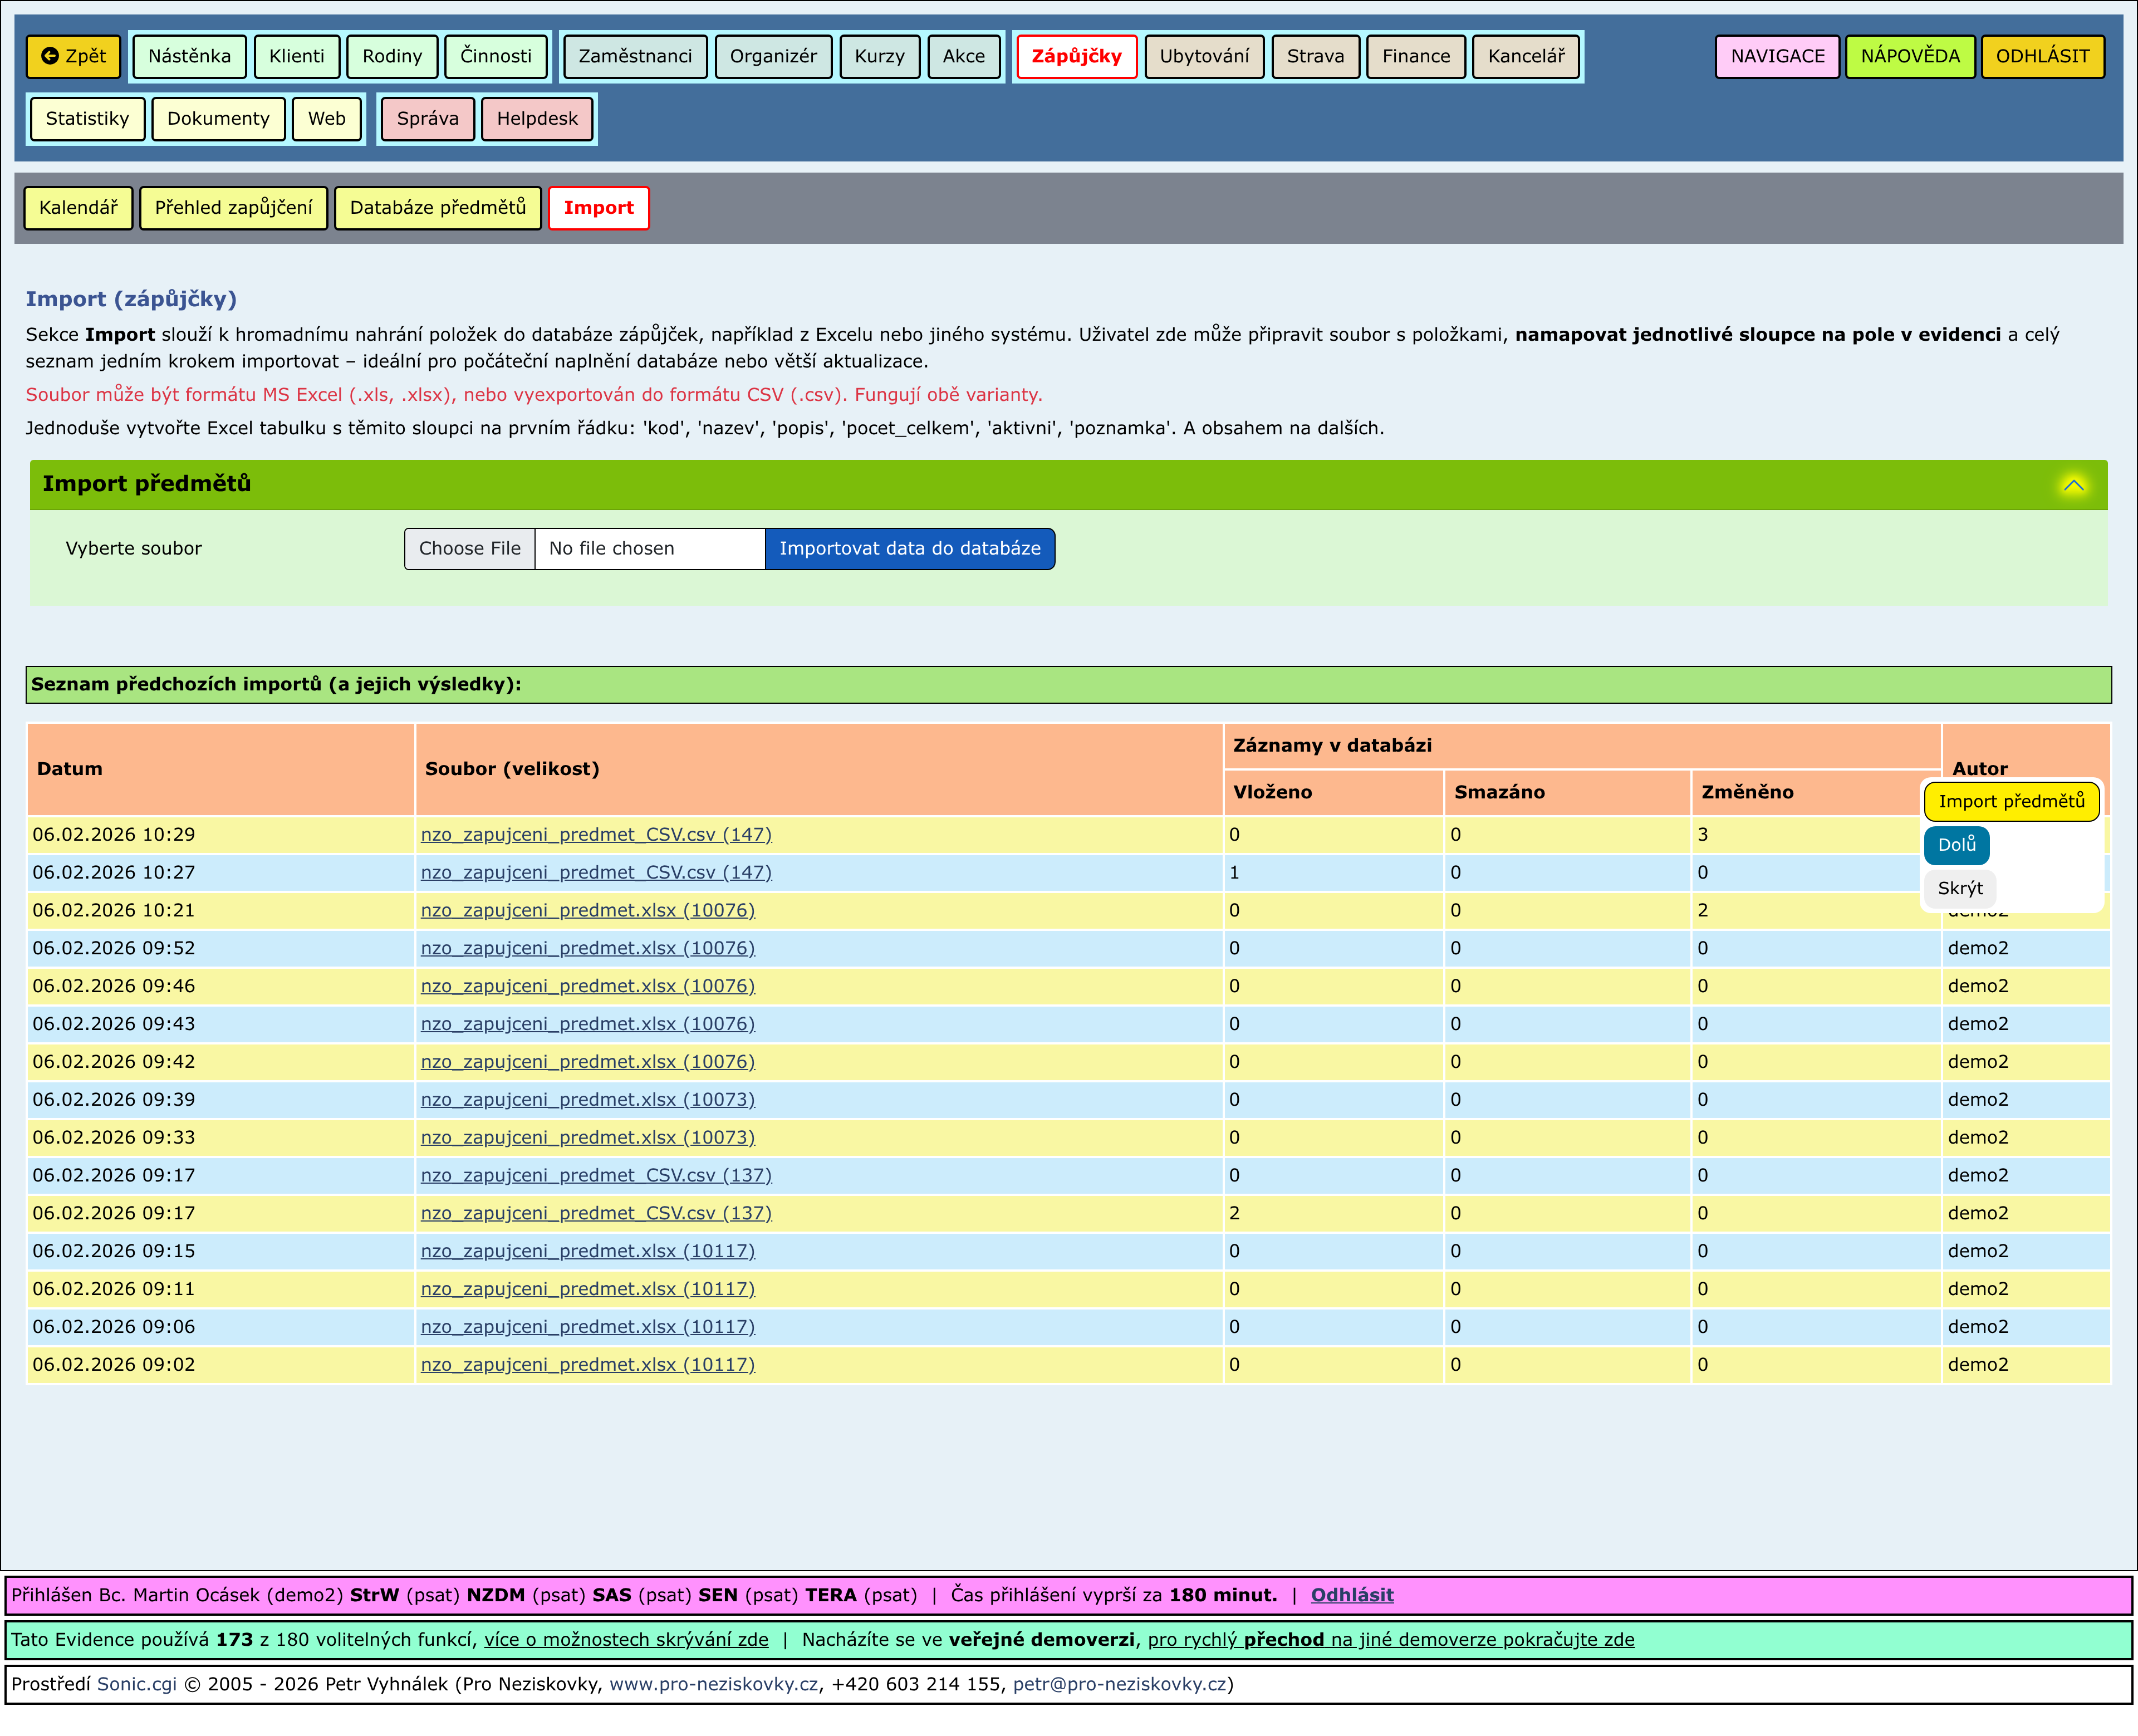This screenshot has width=2138, height=1736.
Task: Collapse the Import předmětů panel chevron
Action: pos(2073,485)
